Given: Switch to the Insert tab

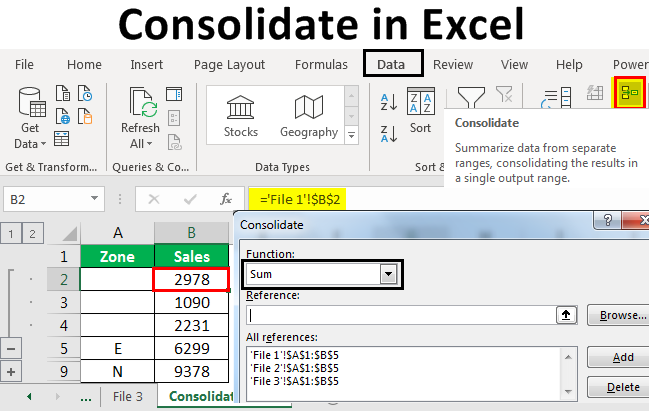Looking at the screenshot, I should tap(147, 65).
